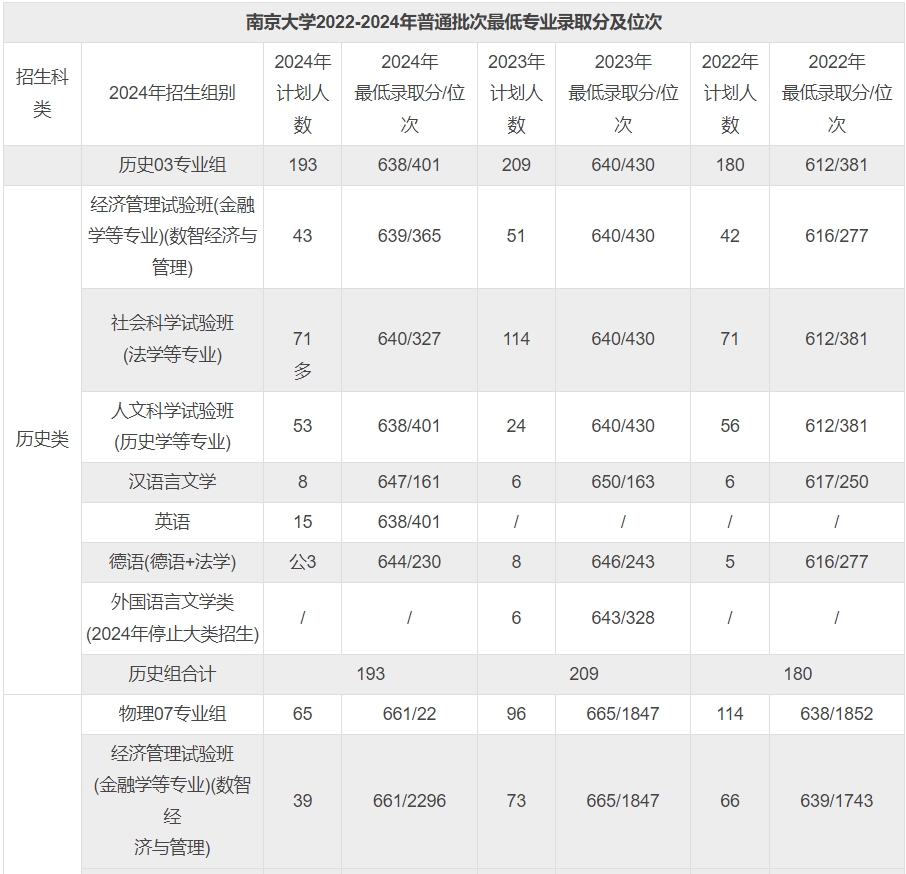Click the 53 plan count cell
Image resolution: width=906 pixels, height=874 pixels.
click(x=302, y=426)
